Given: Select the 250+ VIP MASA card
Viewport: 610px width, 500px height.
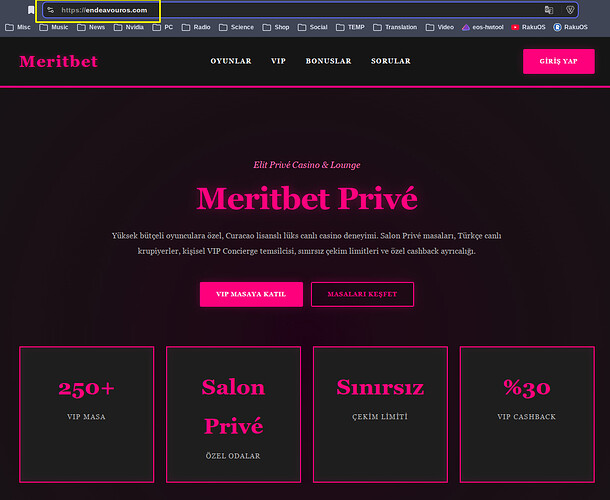Looking at the screenshot, I should pos(87,414).
